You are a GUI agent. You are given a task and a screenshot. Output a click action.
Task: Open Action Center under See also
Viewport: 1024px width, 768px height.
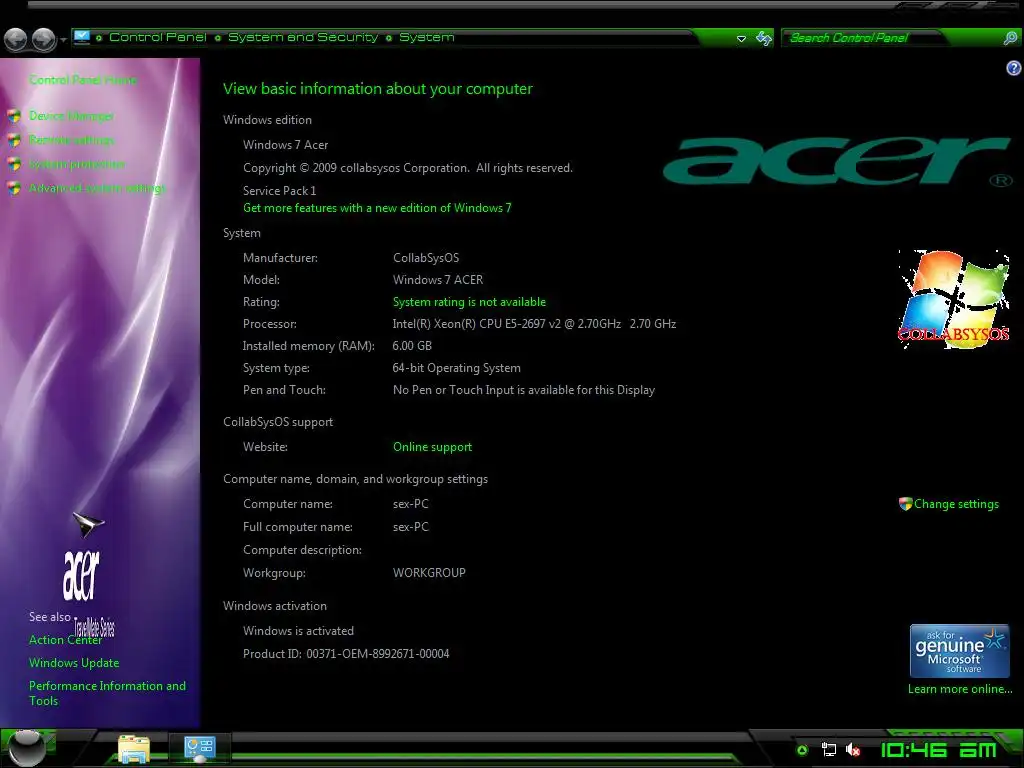coord(65,640)
